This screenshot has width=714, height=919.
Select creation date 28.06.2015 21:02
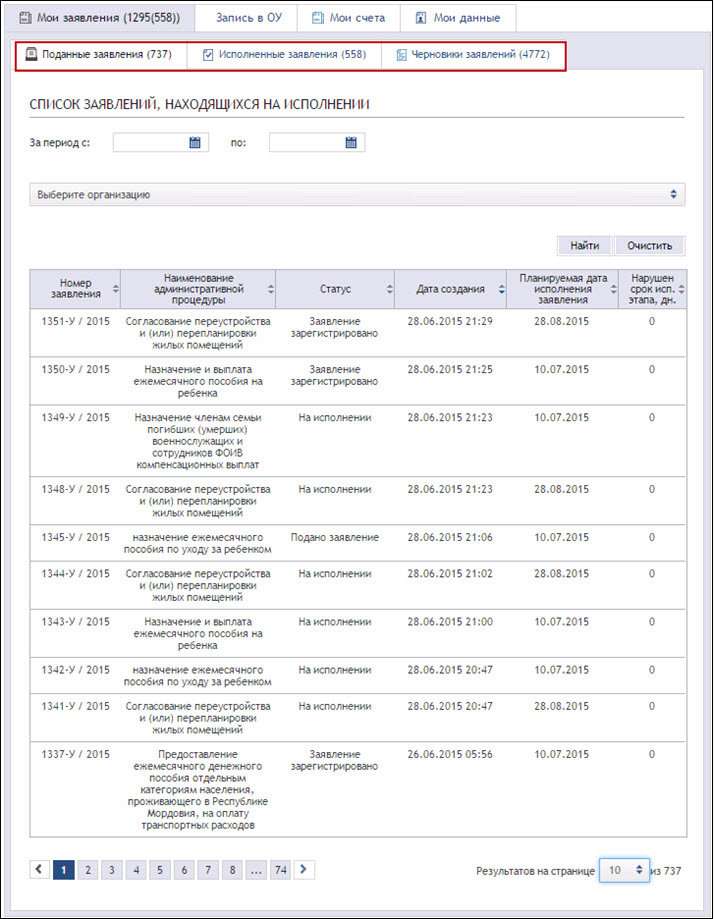click(x=450, y=573)
